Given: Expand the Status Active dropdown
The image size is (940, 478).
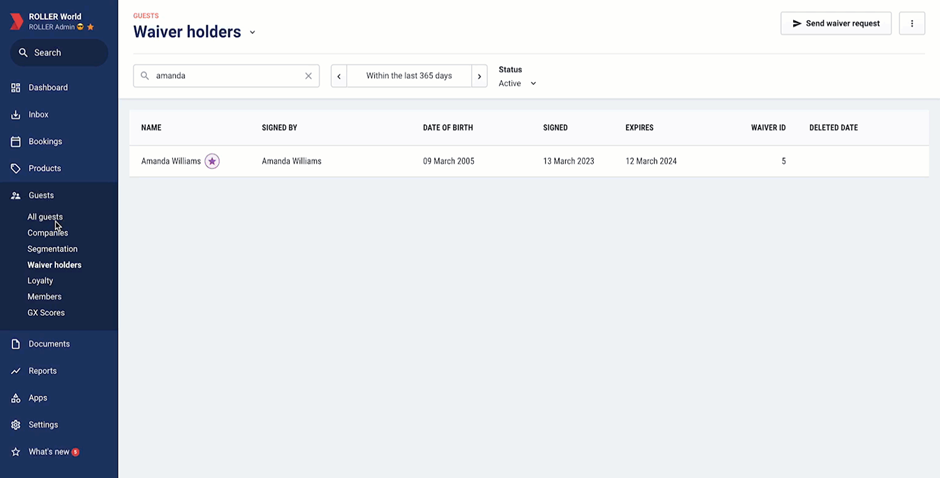Looking at the screenshot, I should [x=517, y=83].
